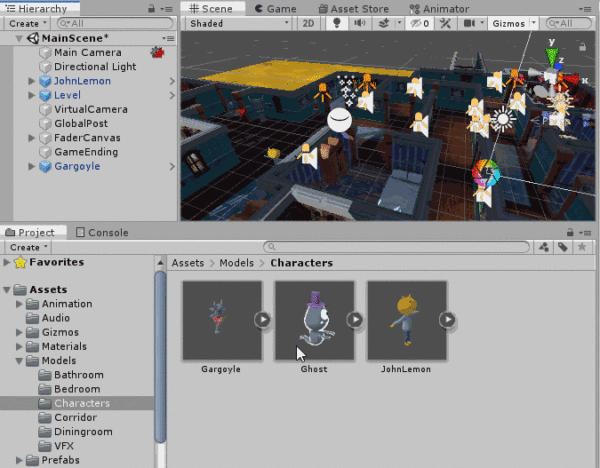
Task: Switch to the Game tab
Action: 276,8
